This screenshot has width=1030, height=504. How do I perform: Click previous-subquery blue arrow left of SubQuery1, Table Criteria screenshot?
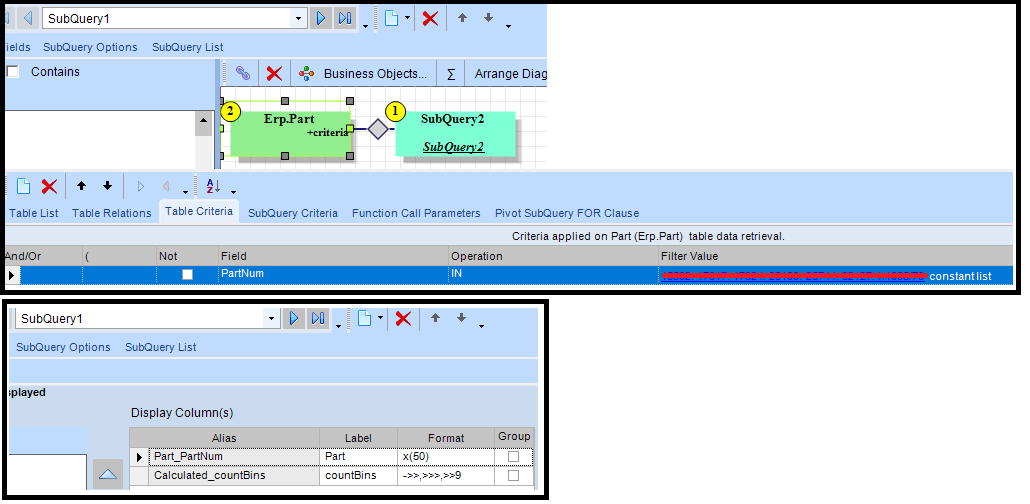click(x=28, y=18)
